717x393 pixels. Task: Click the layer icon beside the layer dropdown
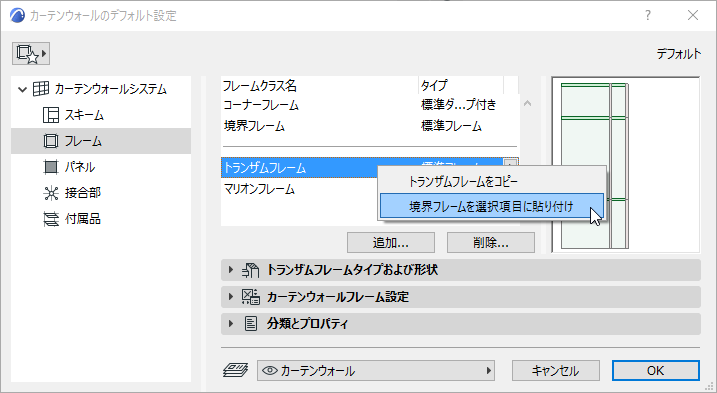(x=235, y=370)
